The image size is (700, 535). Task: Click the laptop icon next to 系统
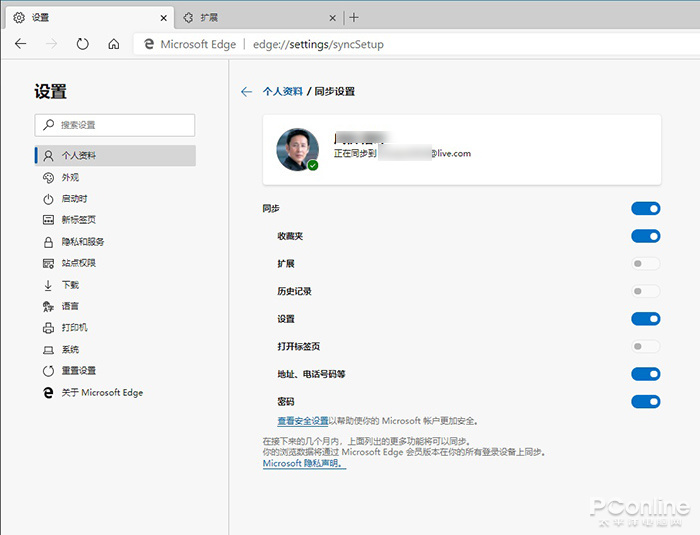(48, 350)
